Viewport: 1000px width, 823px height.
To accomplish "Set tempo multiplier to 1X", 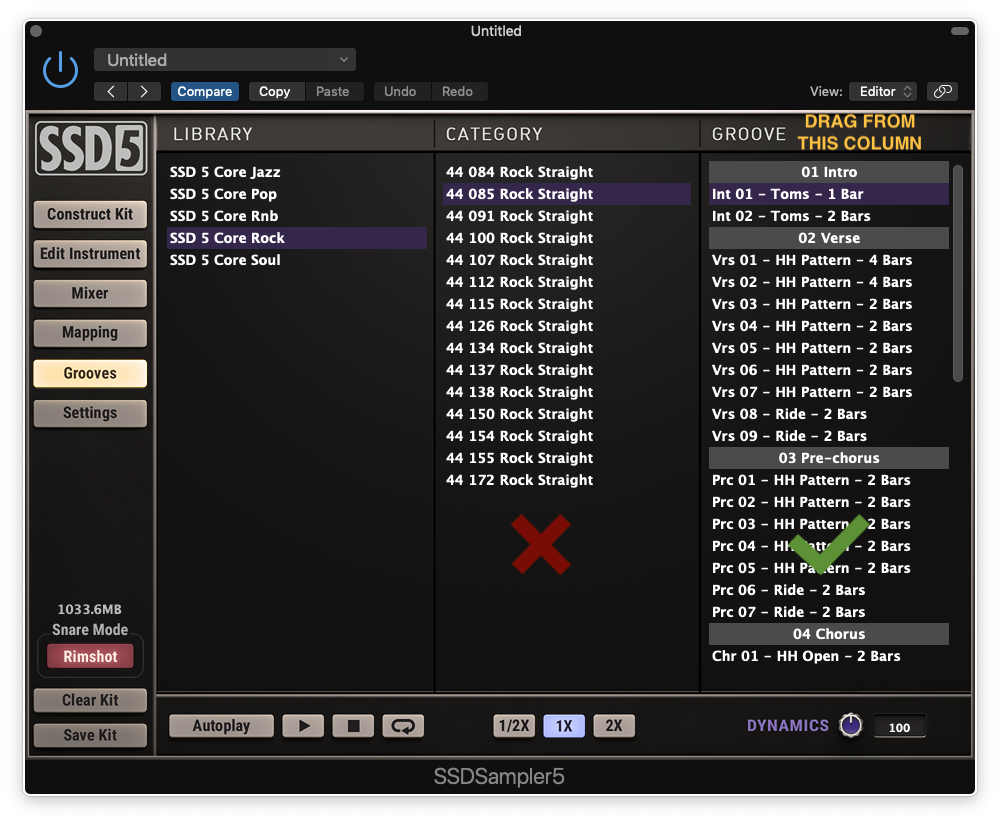I will pos(564,726).
